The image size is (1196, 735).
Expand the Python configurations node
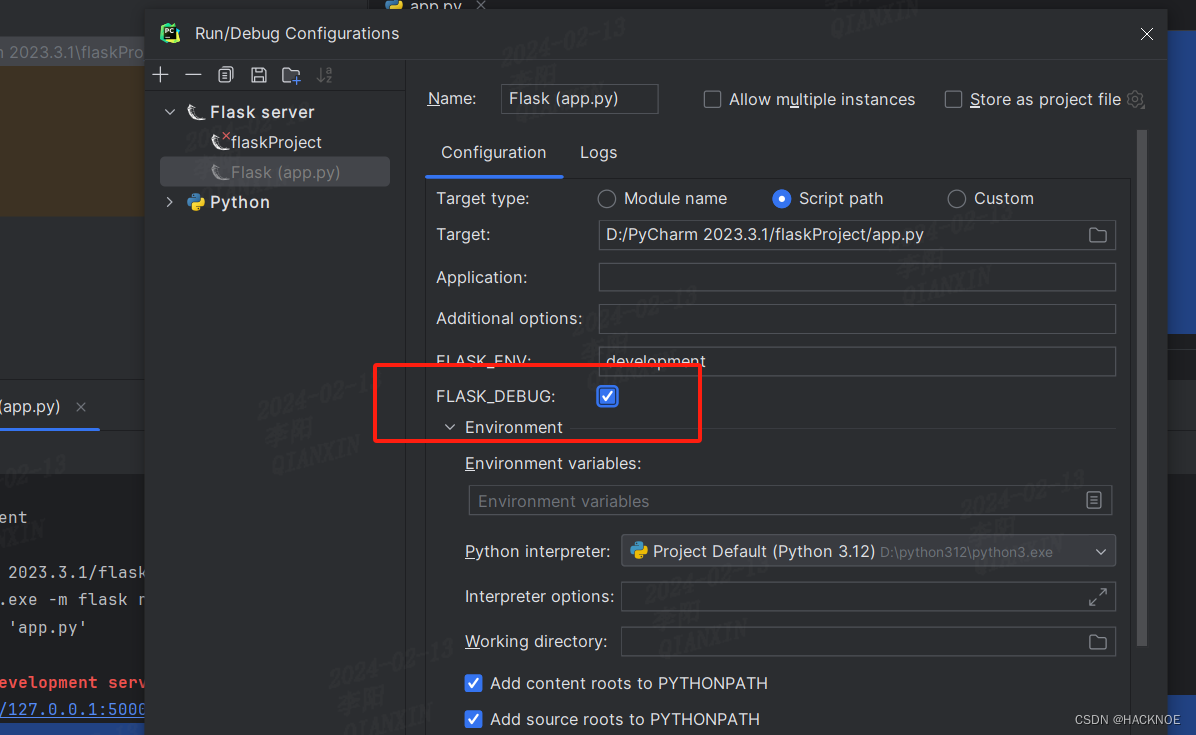click(170, 202)
